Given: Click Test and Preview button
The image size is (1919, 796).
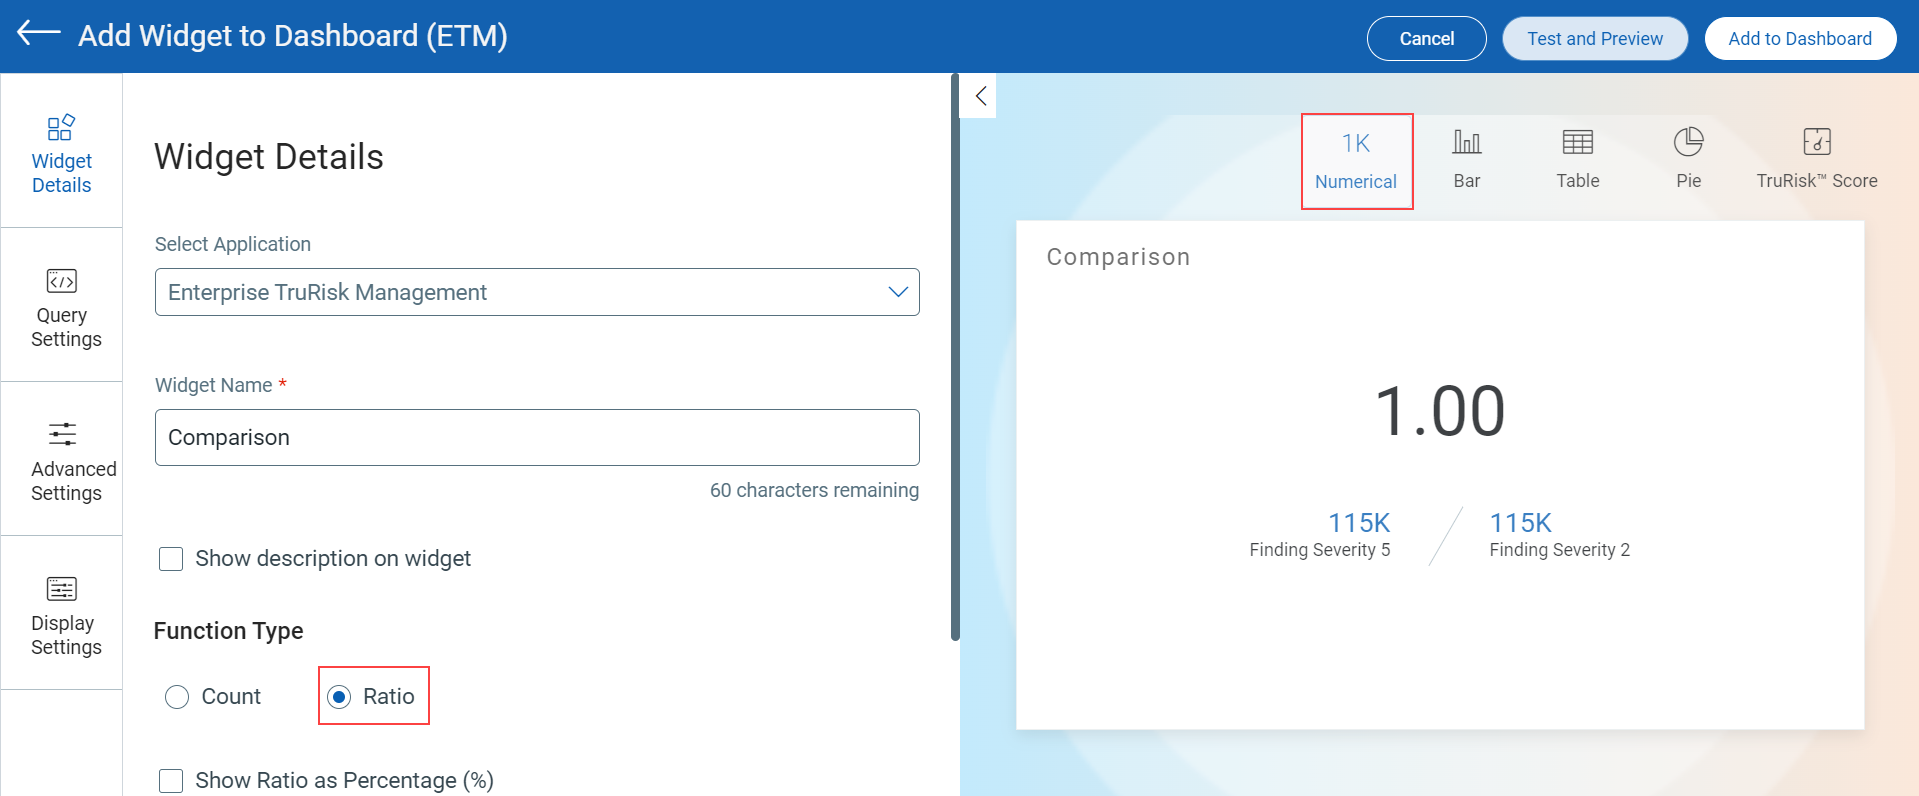Looking at the screenshot, I should [x=1595, y=38].
